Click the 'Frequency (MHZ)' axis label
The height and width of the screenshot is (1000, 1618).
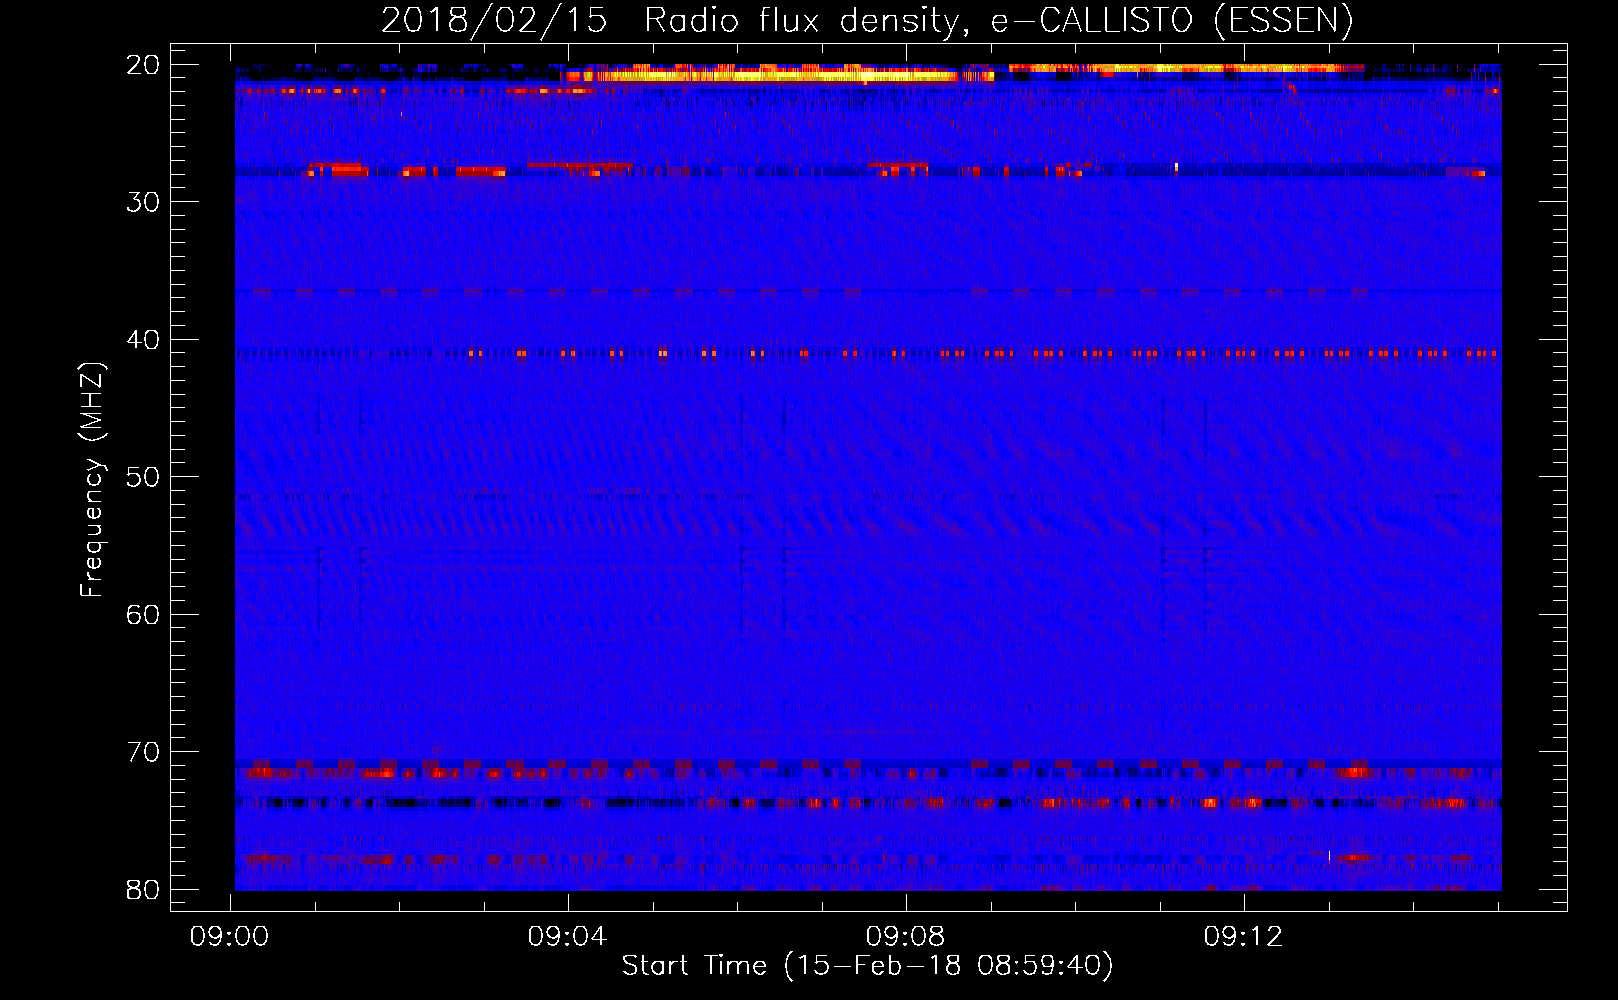click(x=92, y=480)
